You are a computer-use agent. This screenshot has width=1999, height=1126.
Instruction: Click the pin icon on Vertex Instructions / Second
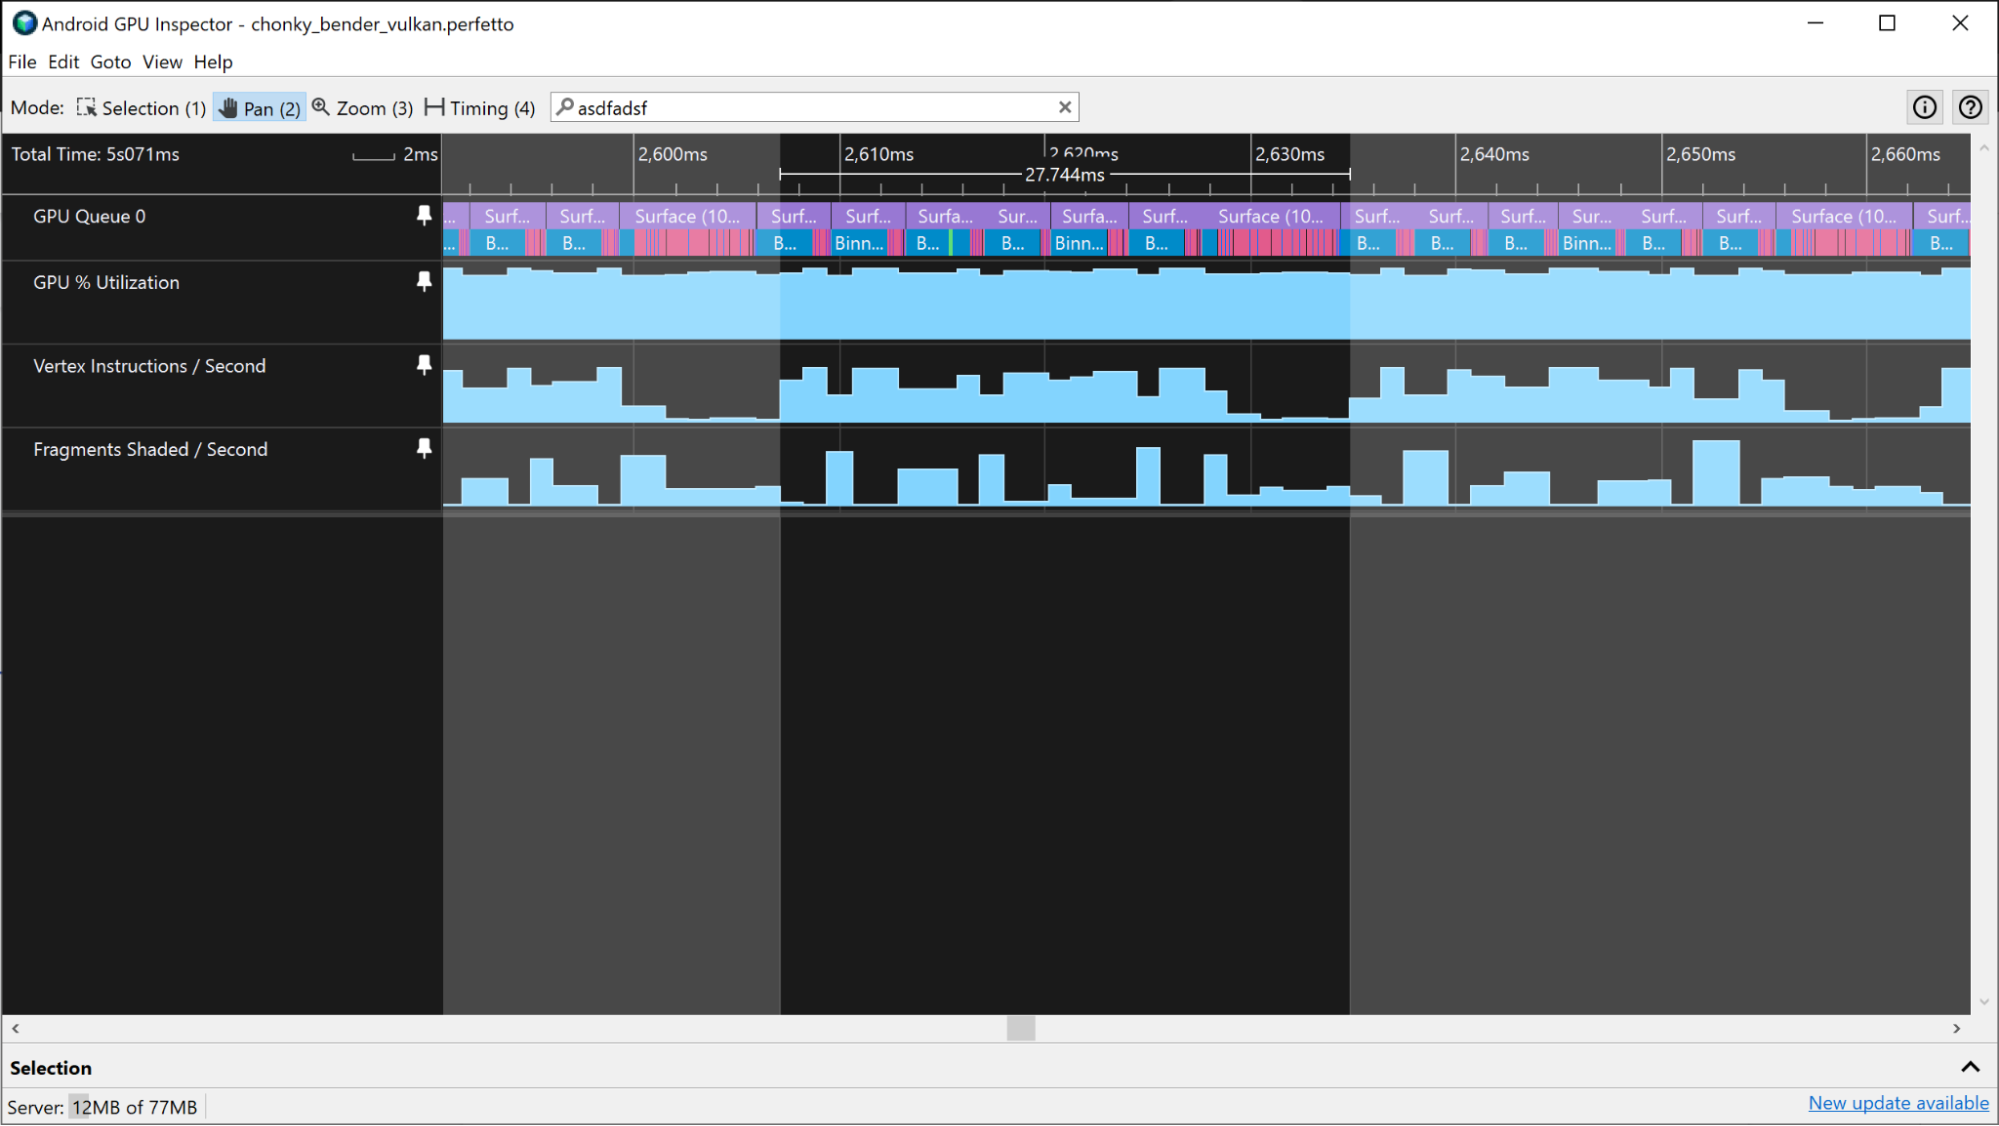click(x=424, y=365)
